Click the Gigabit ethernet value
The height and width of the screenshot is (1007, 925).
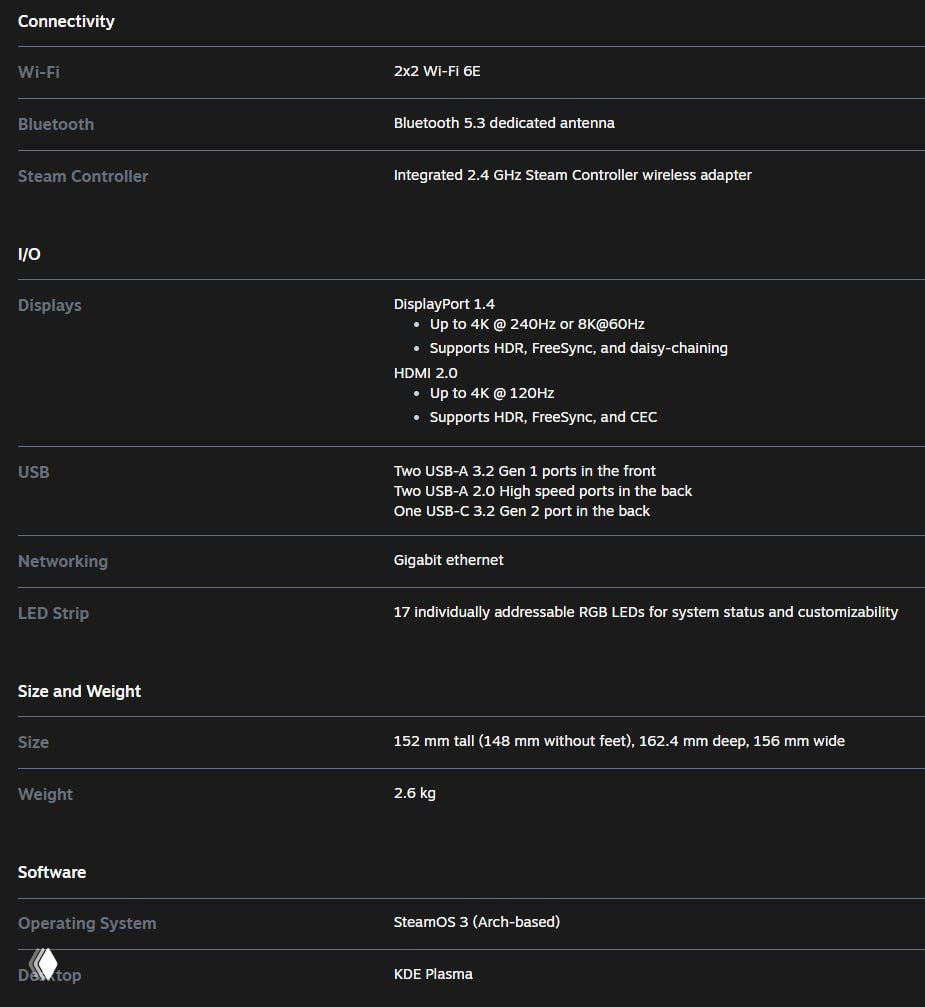(x=449, y=560)
